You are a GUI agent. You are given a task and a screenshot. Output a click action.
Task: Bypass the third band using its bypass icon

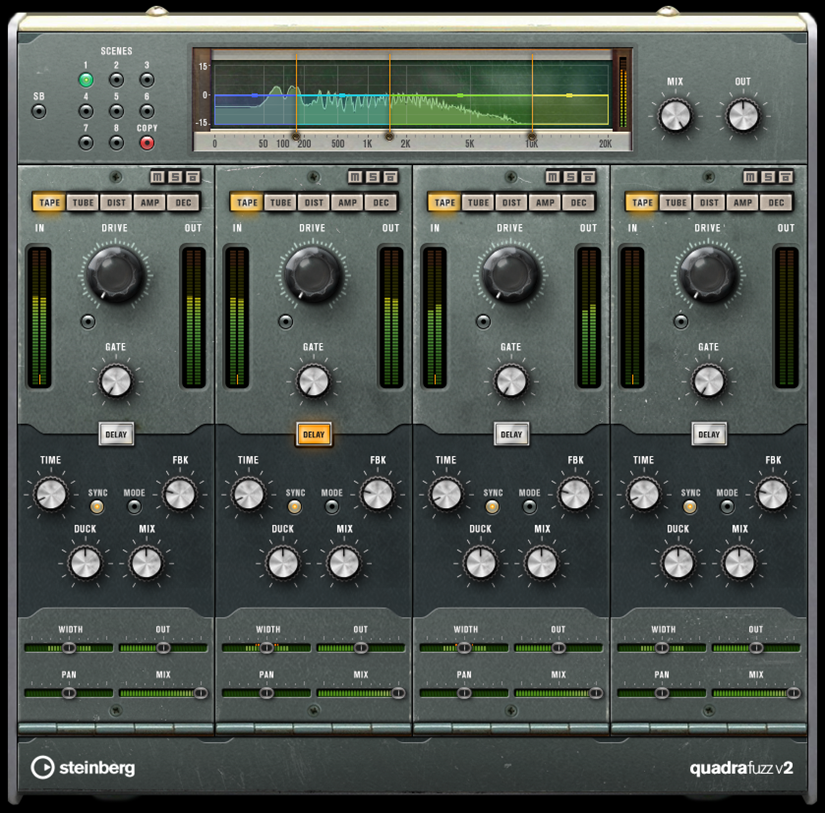[x=588, y=177]
